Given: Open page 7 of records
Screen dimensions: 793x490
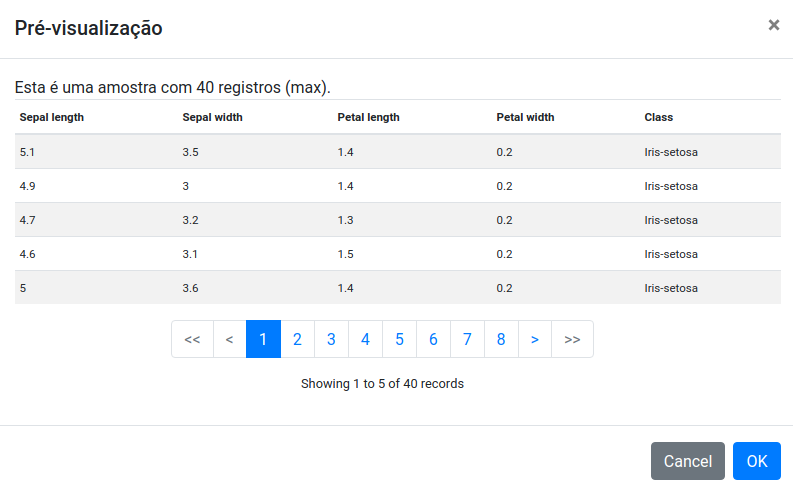Looking at the screenshot, I should [x=467, y=339].
